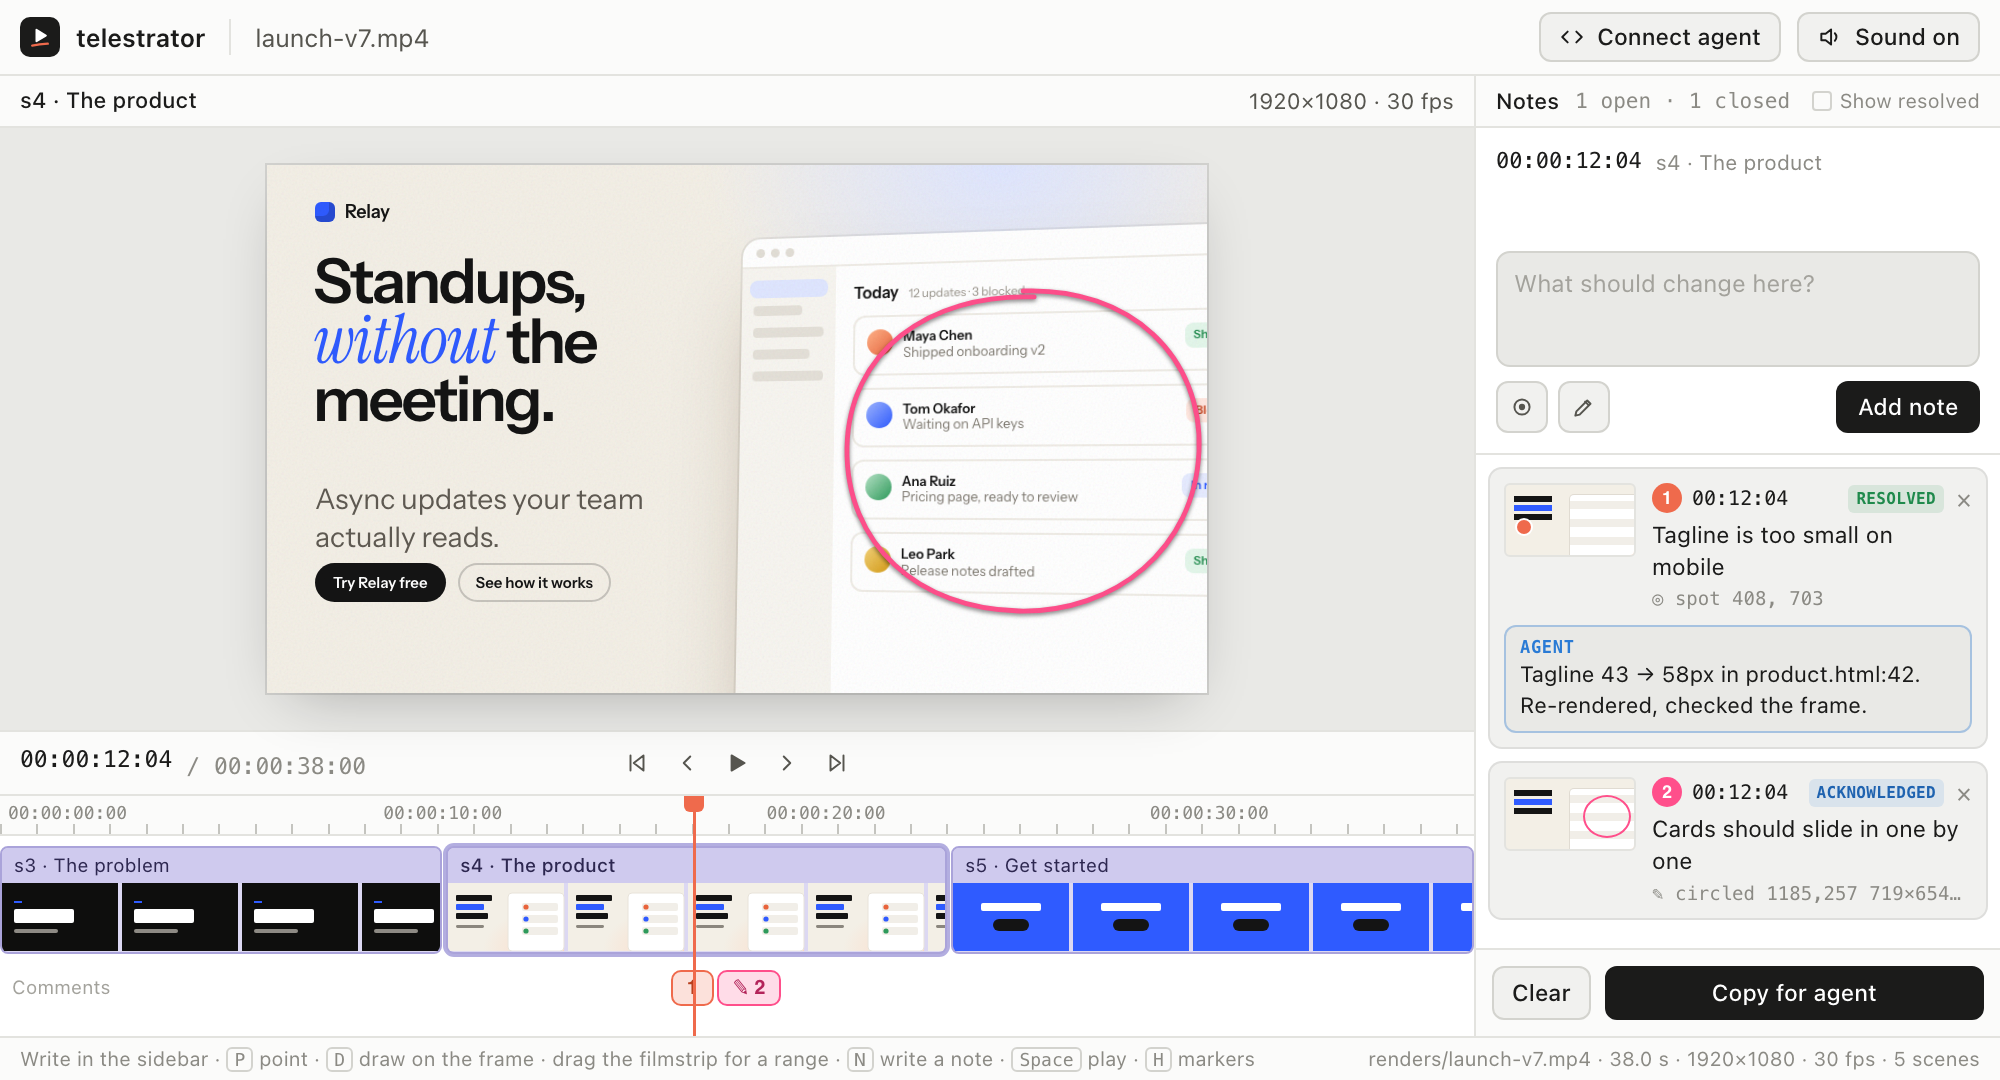Click the Space key hint for play
This screenshot has height=1080, width=2000.
1046,1059
